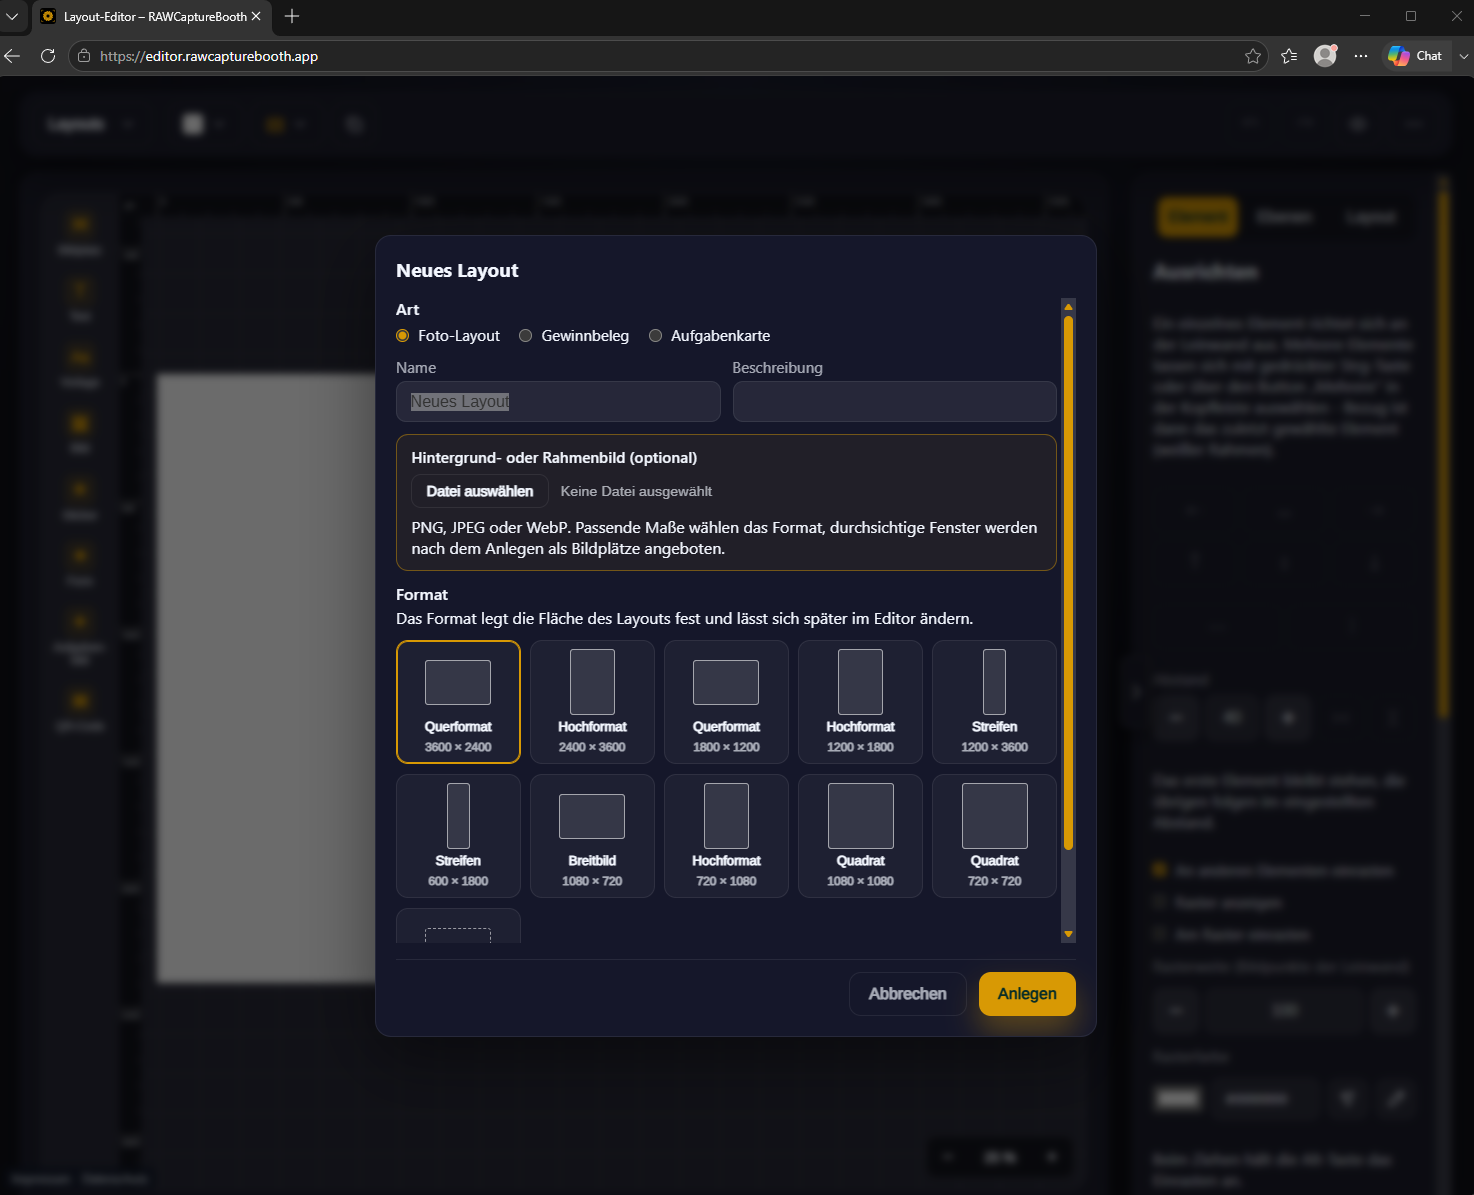Focus the Name input field

(x=558, y=401)
